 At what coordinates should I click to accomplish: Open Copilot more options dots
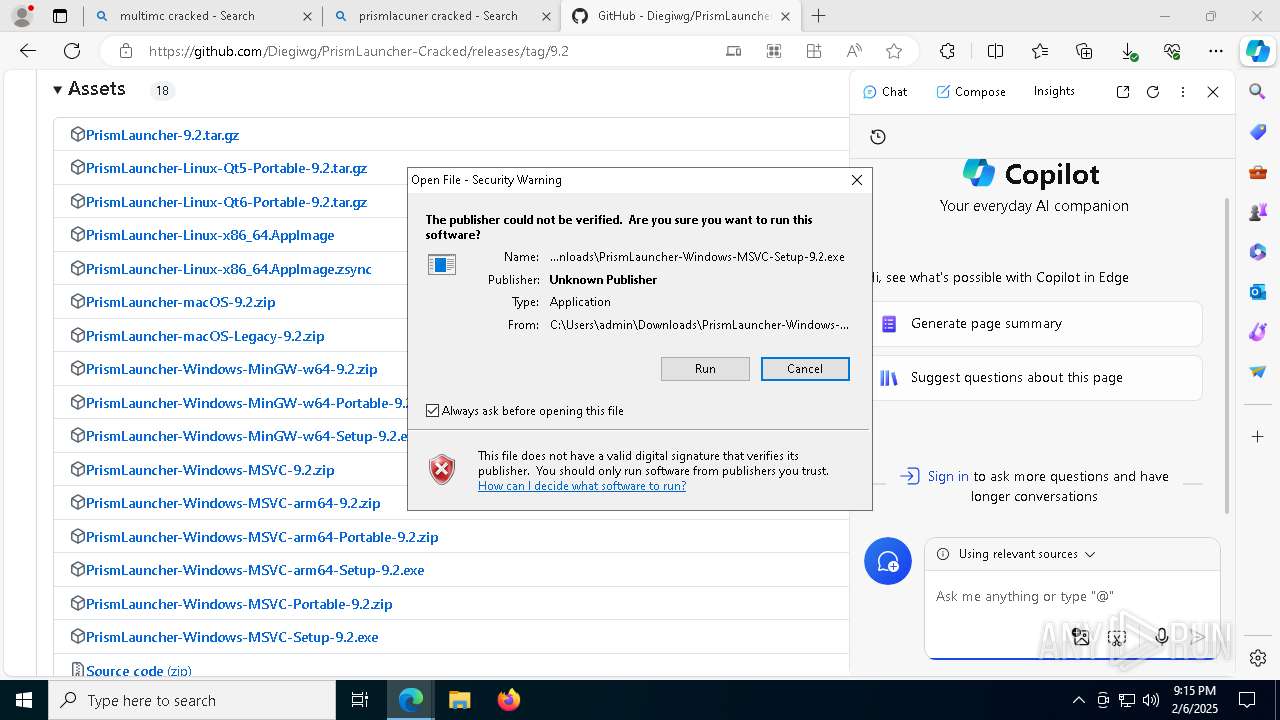[1183, 92]
